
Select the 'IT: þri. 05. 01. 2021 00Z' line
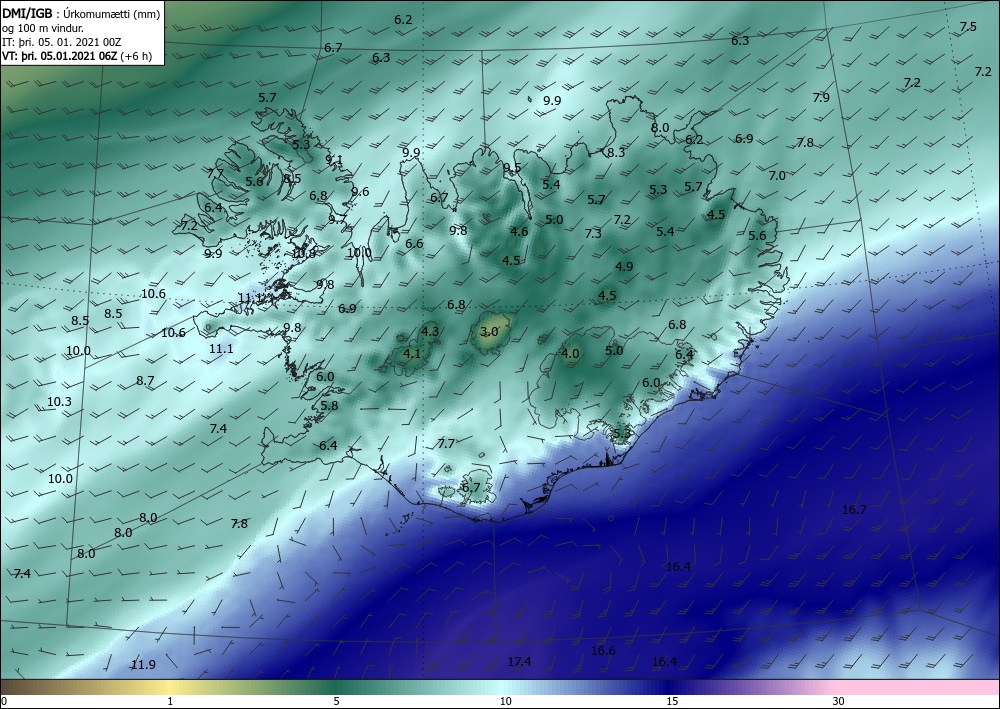tap(62, 42)
